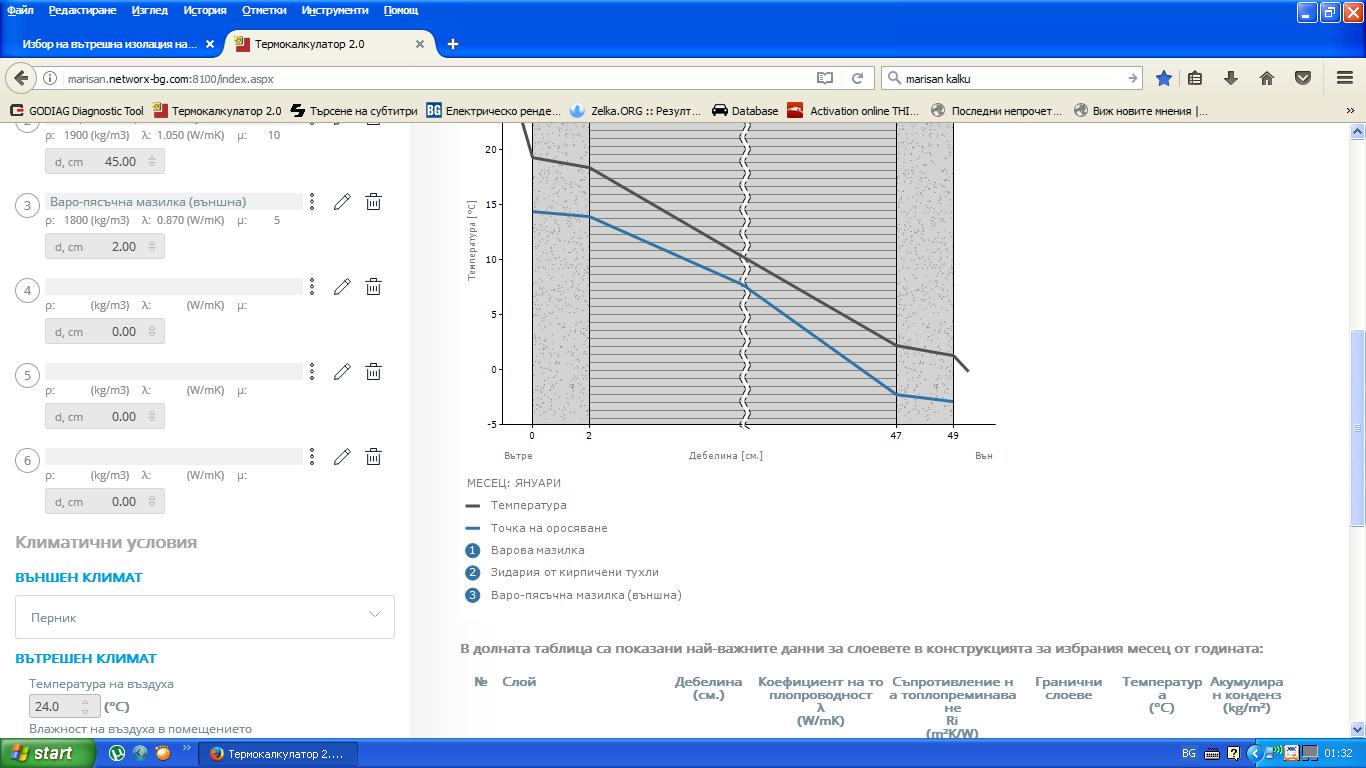Click the pencil edit icon for layer 3
The height and width of the screenshot is (768, 1366).
[x=342, y=202]
